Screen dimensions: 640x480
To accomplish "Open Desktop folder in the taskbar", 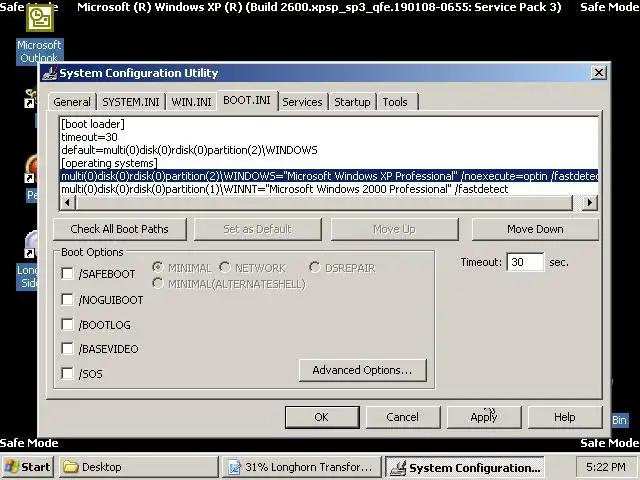I will (x=139, y=467).
